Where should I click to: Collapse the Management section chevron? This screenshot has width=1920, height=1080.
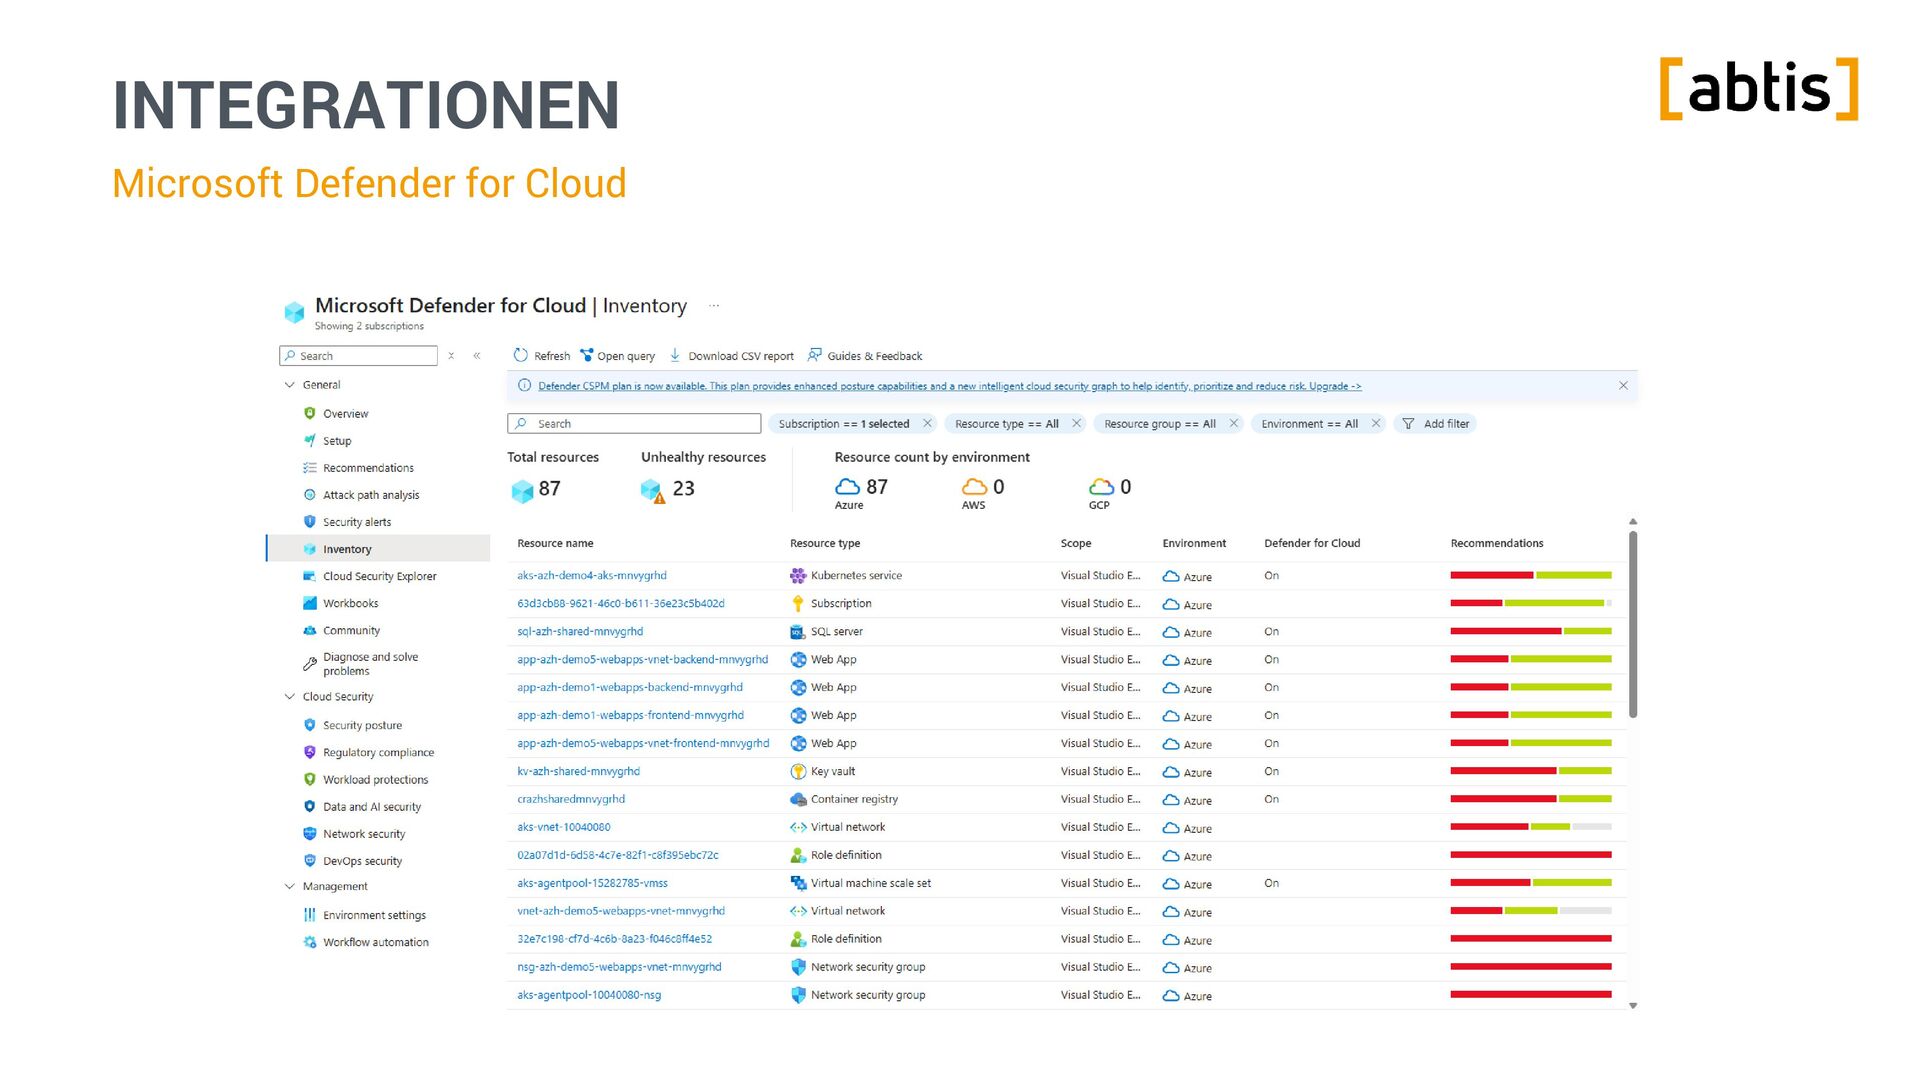click(x=290, y=887)
